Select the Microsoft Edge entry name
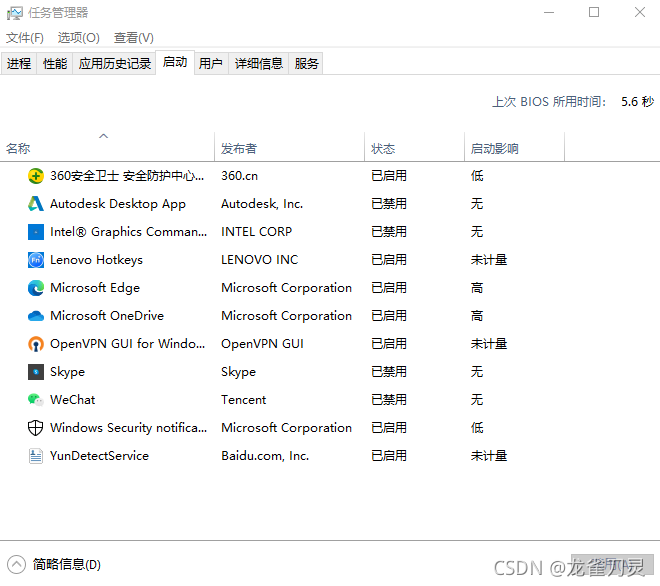 tap(95, 288)
